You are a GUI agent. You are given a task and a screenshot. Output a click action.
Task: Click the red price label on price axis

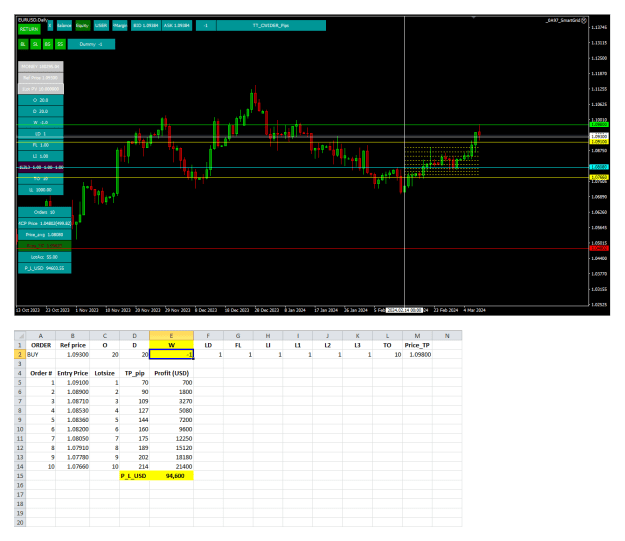599,248
